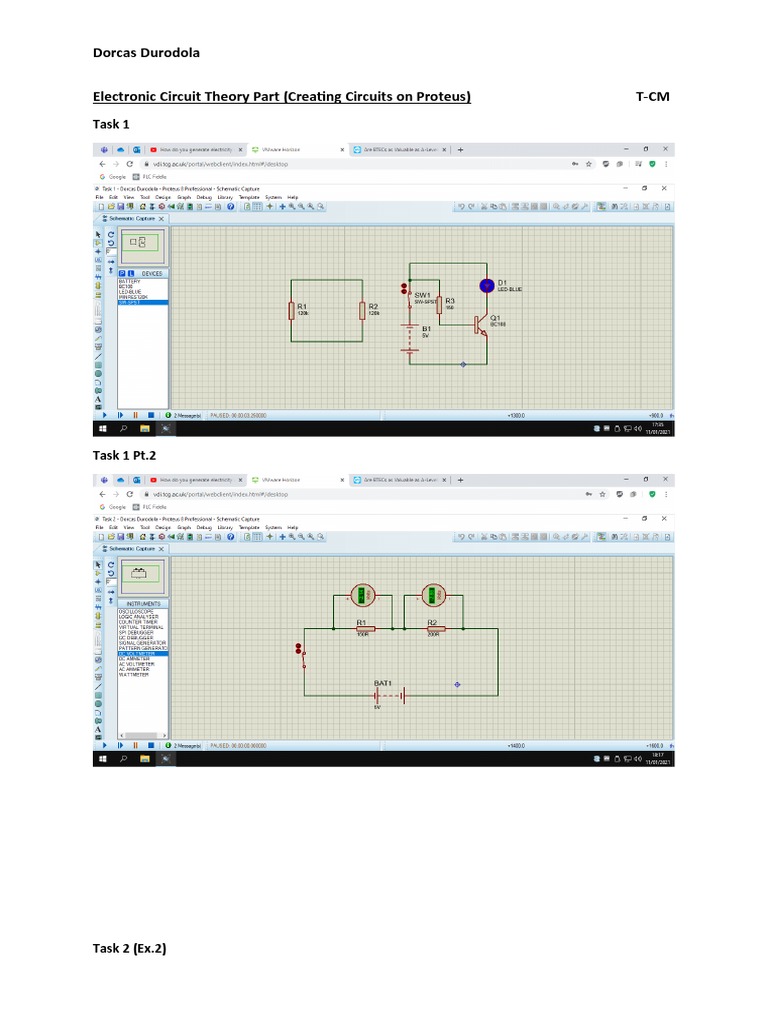Click the BAT1 battery in Task 2 circuit

390,696
